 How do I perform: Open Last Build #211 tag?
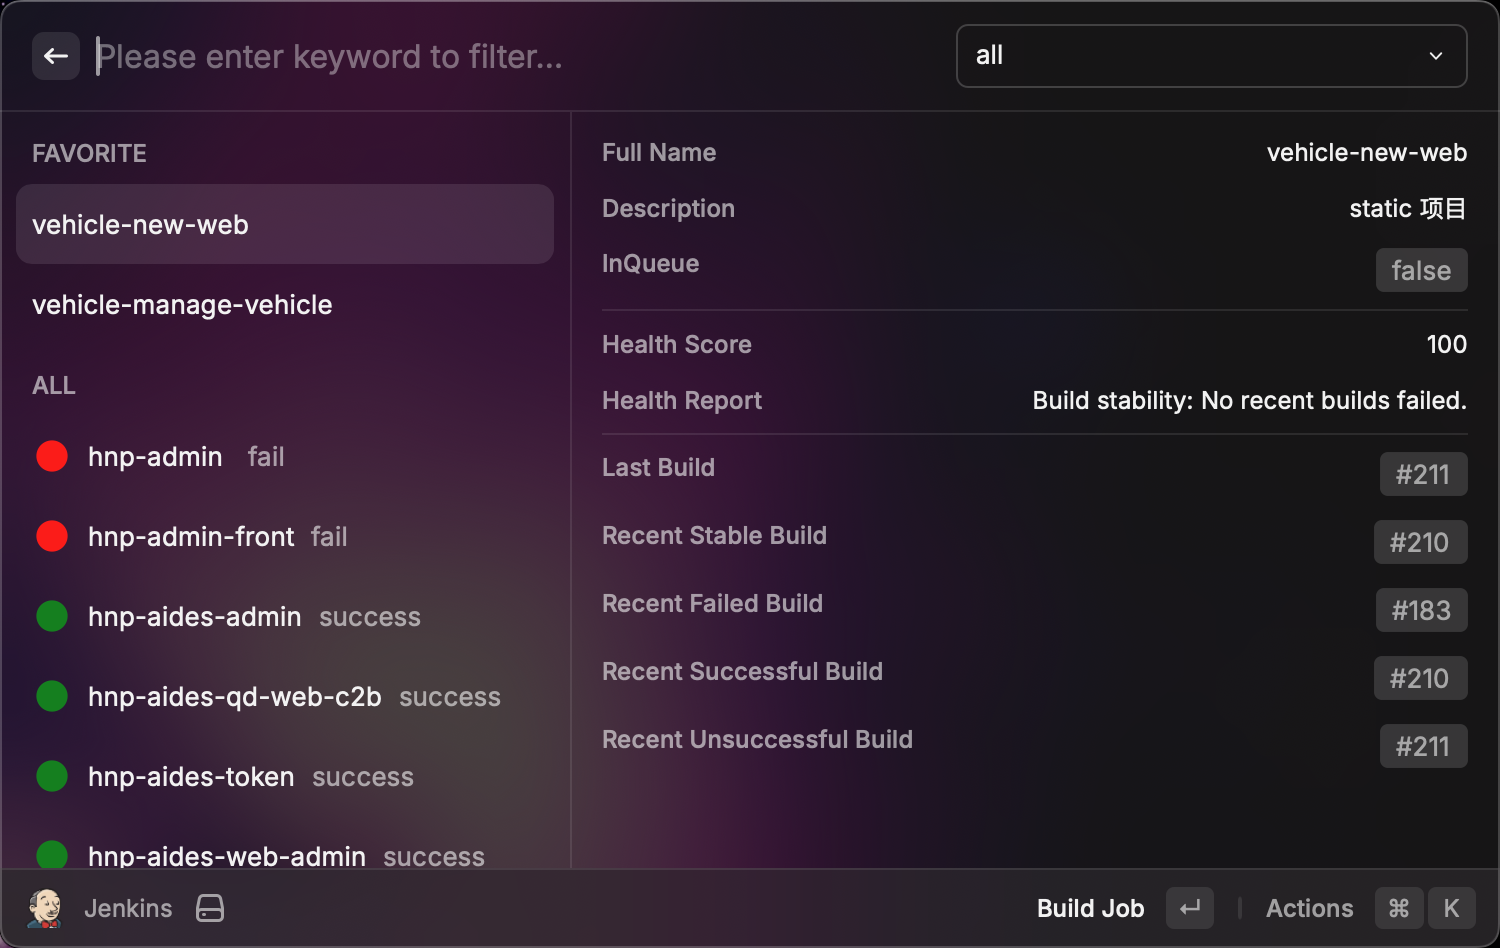1423,474
